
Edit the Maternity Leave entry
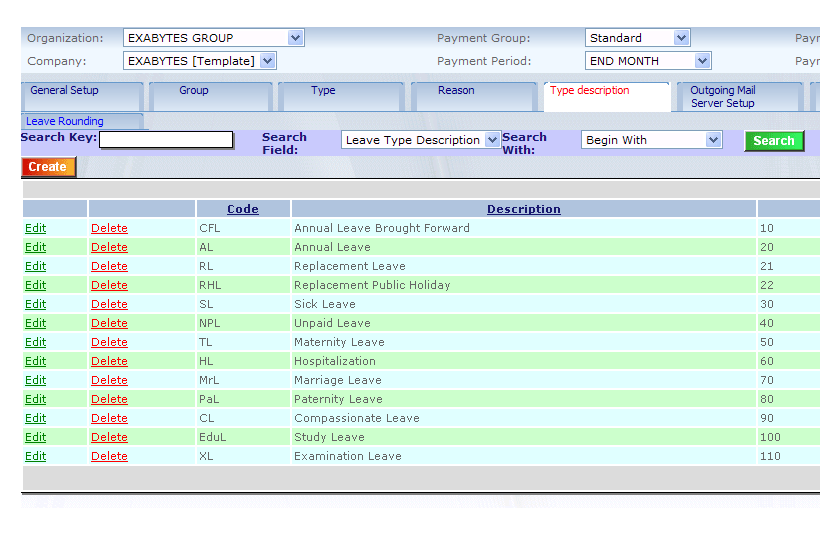pos(36,342)
